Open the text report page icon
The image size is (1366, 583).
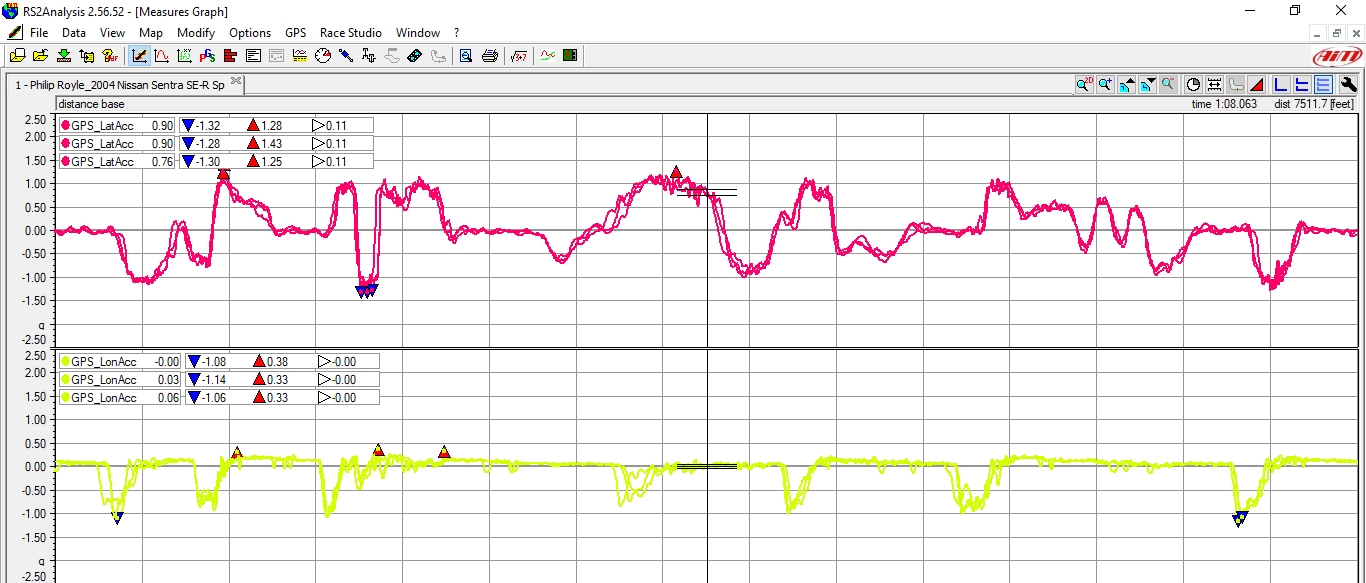tap(253, 56)
